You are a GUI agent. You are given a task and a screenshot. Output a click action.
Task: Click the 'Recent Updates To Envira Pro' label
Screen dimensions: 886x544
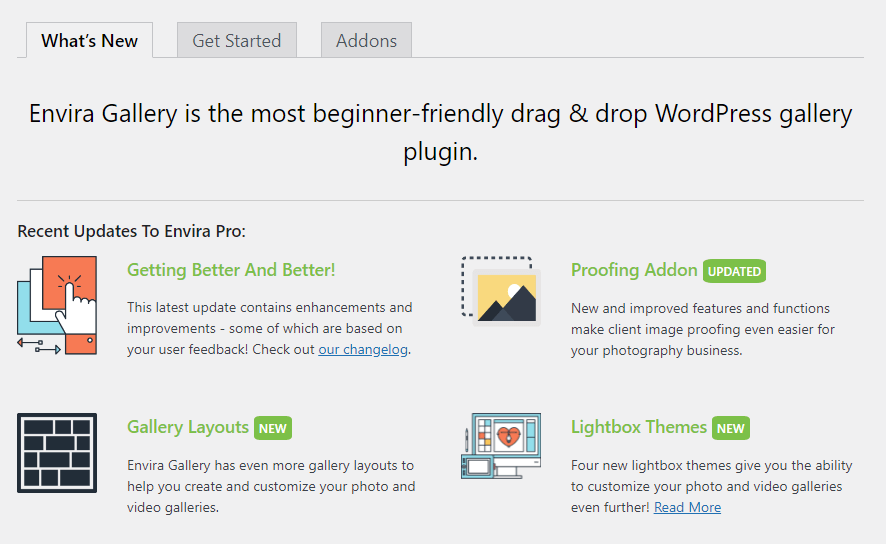pos(131,231)
